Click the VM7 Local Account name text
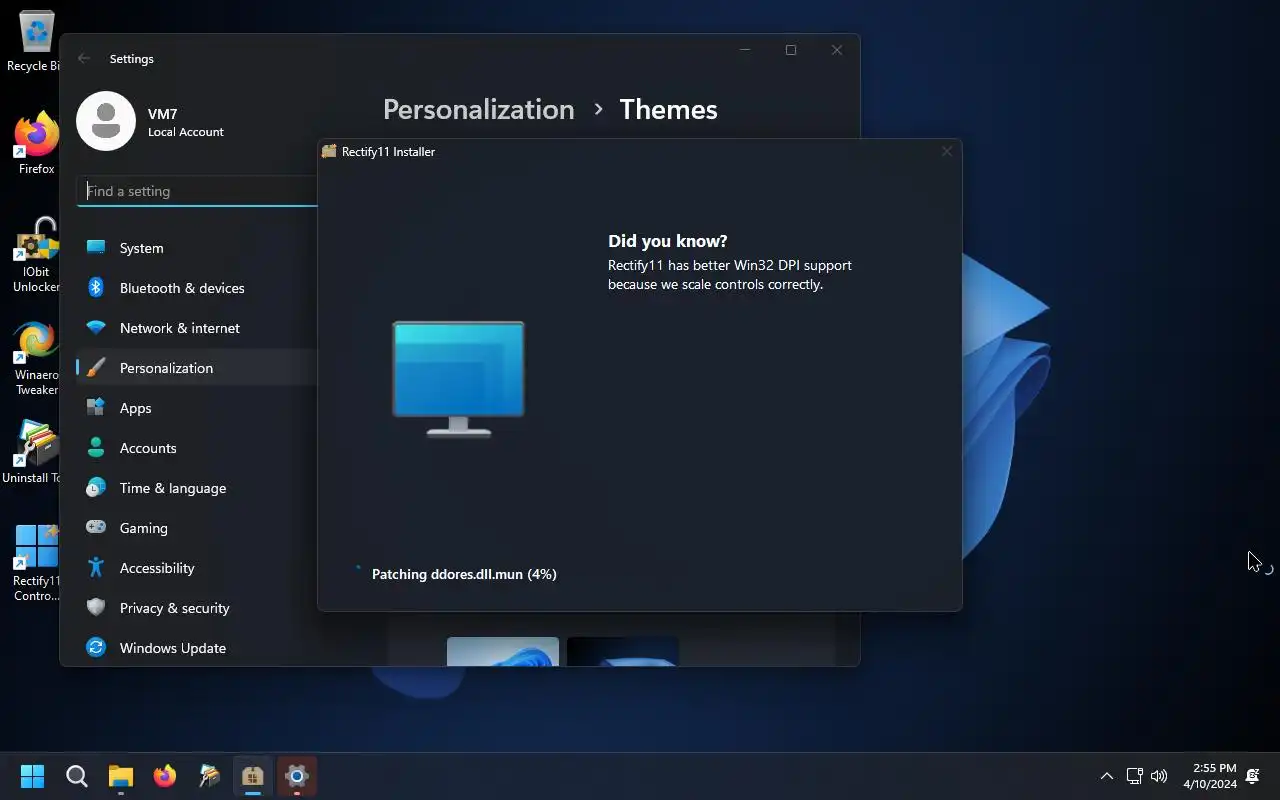 coord(186,122)
